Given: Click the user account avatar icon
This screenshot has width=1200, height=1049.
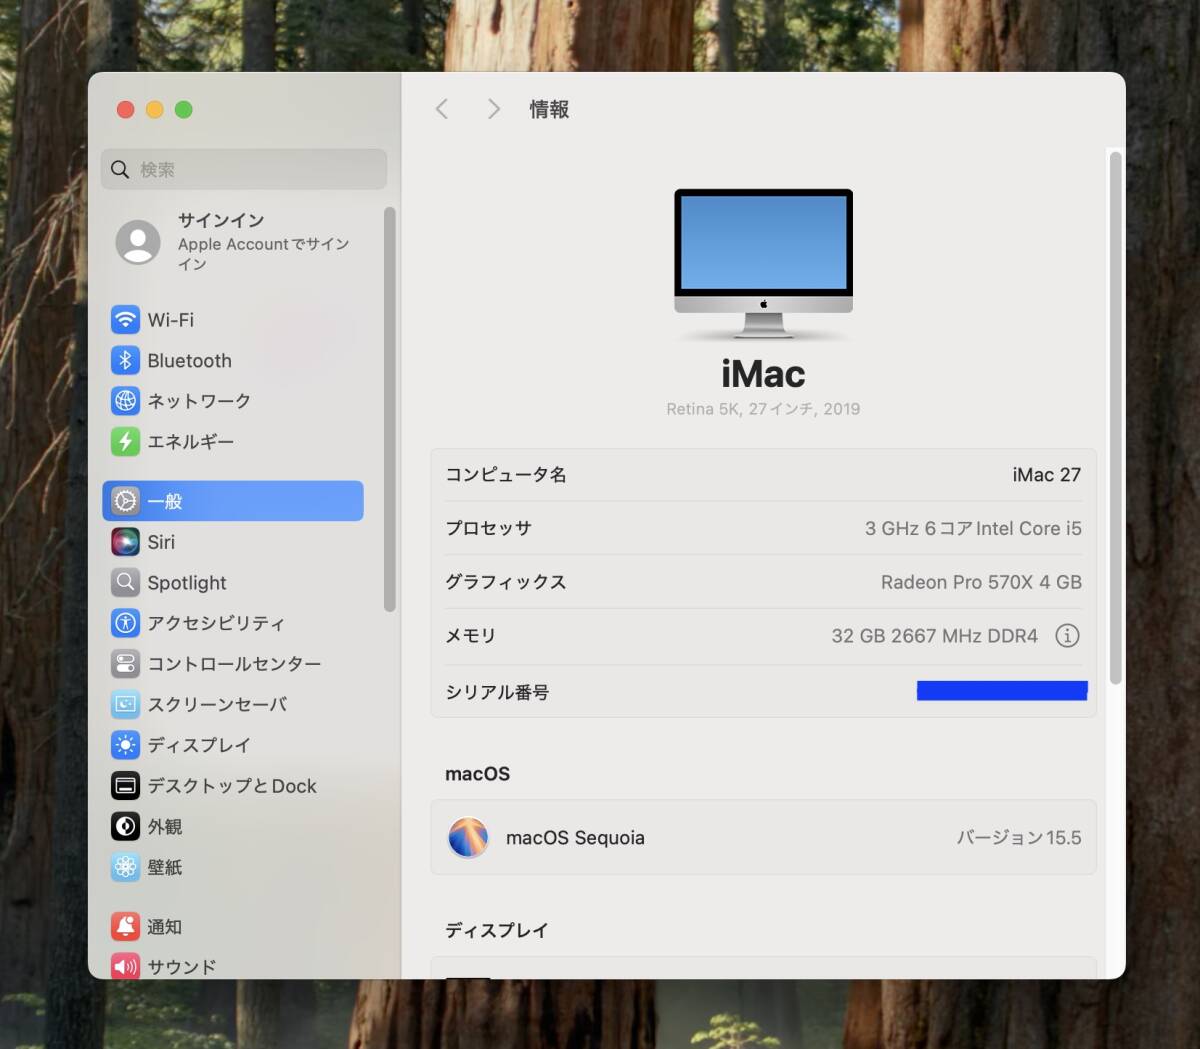Looking at the screenshot, I should 138,242.
